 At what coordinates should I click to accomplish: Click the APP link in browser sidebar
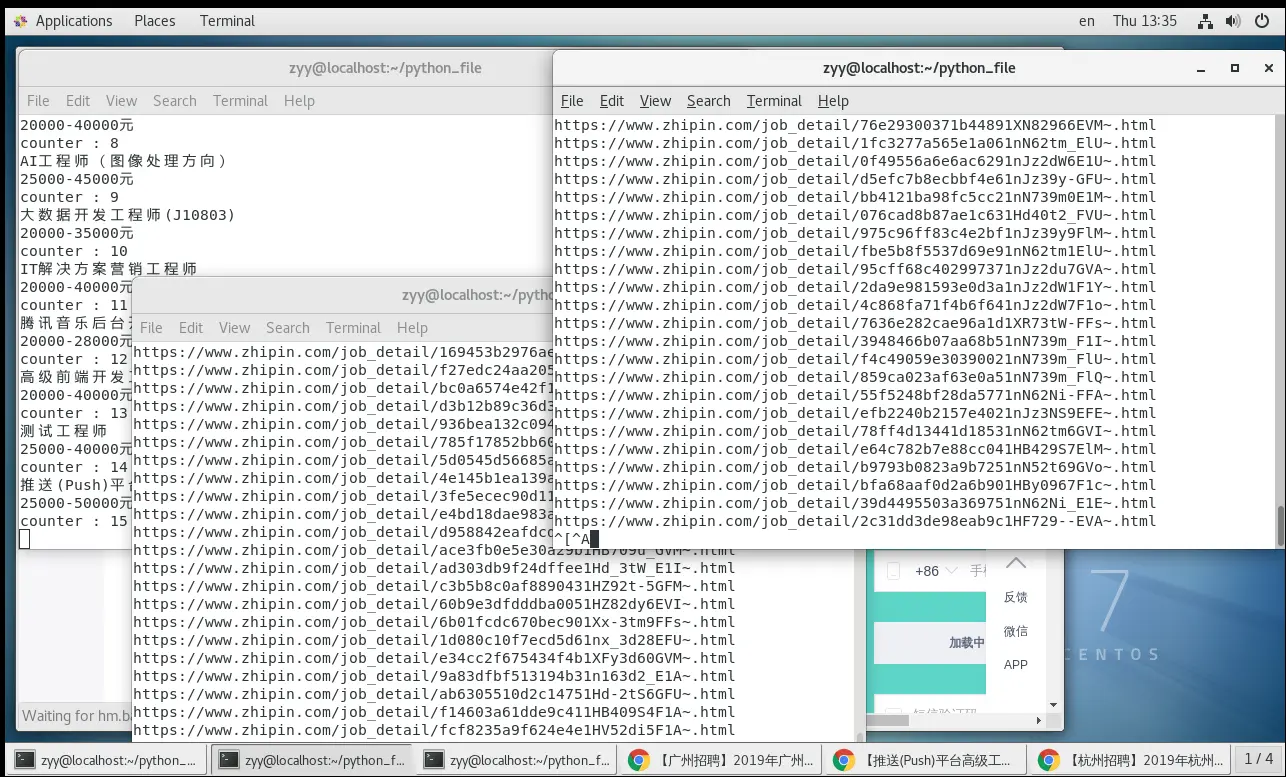1016,665
